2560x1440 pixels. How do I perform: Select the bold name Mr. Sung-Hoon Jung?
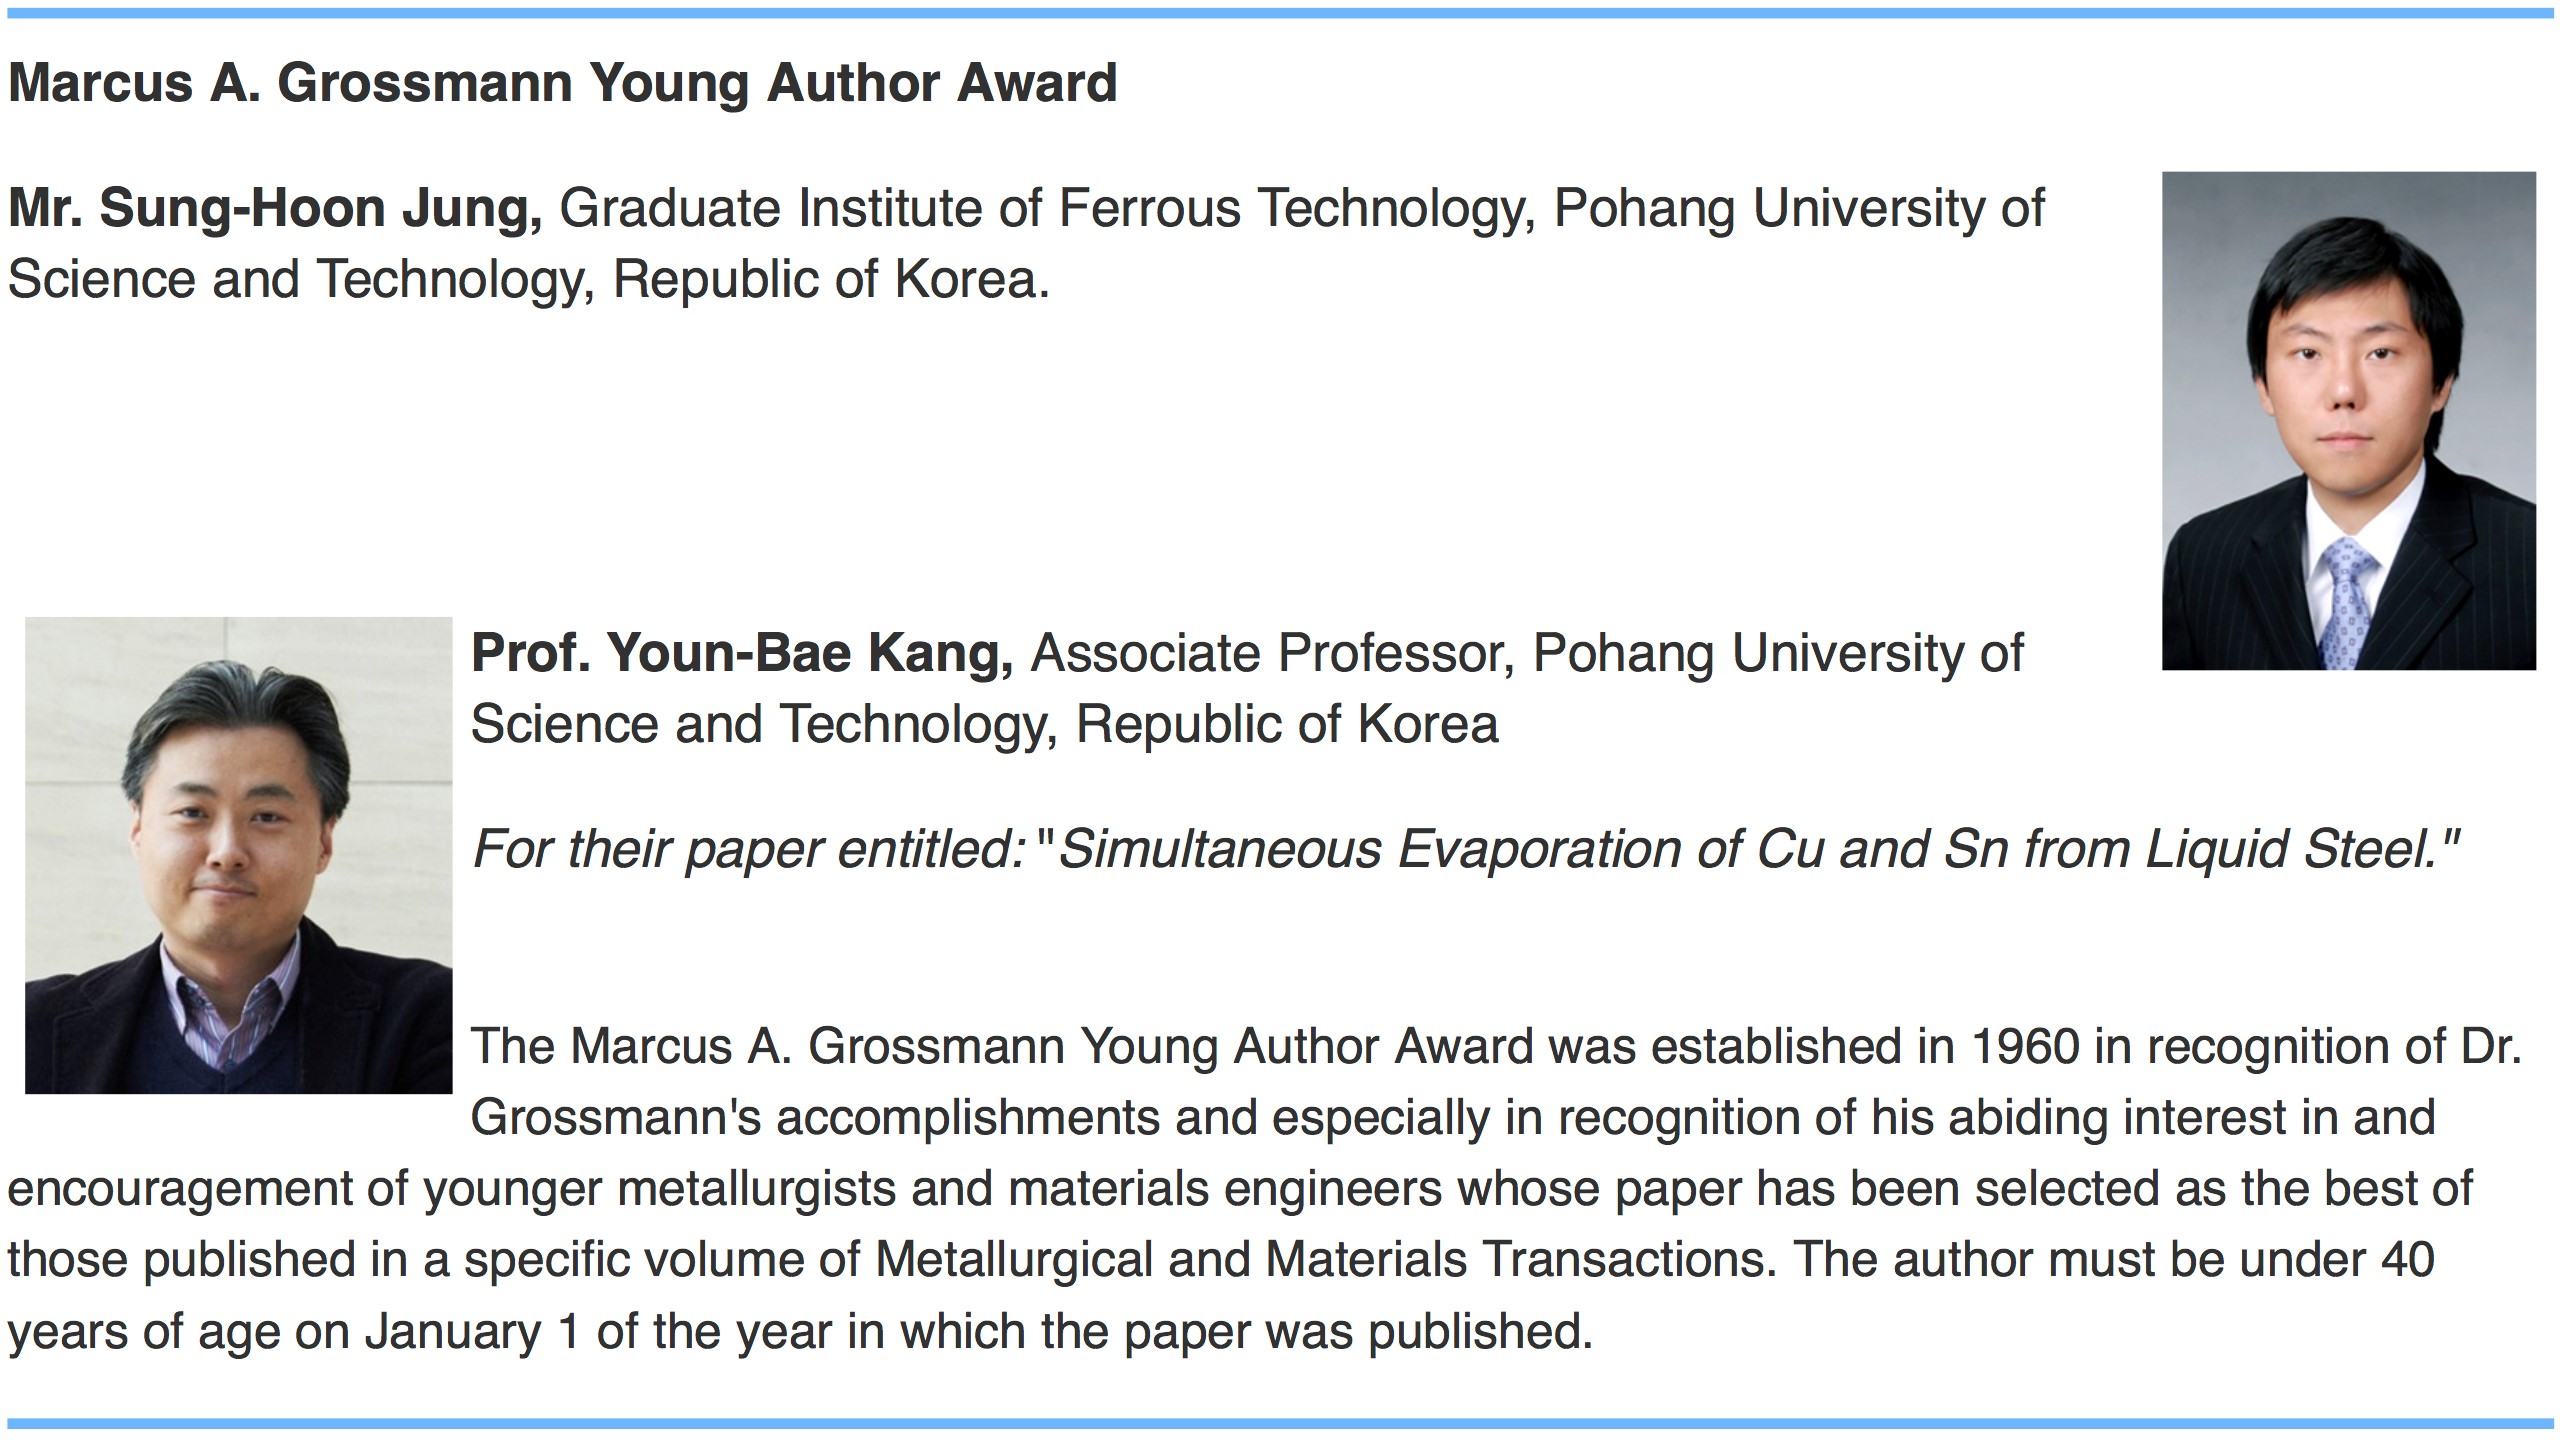[x=275, y=210]
